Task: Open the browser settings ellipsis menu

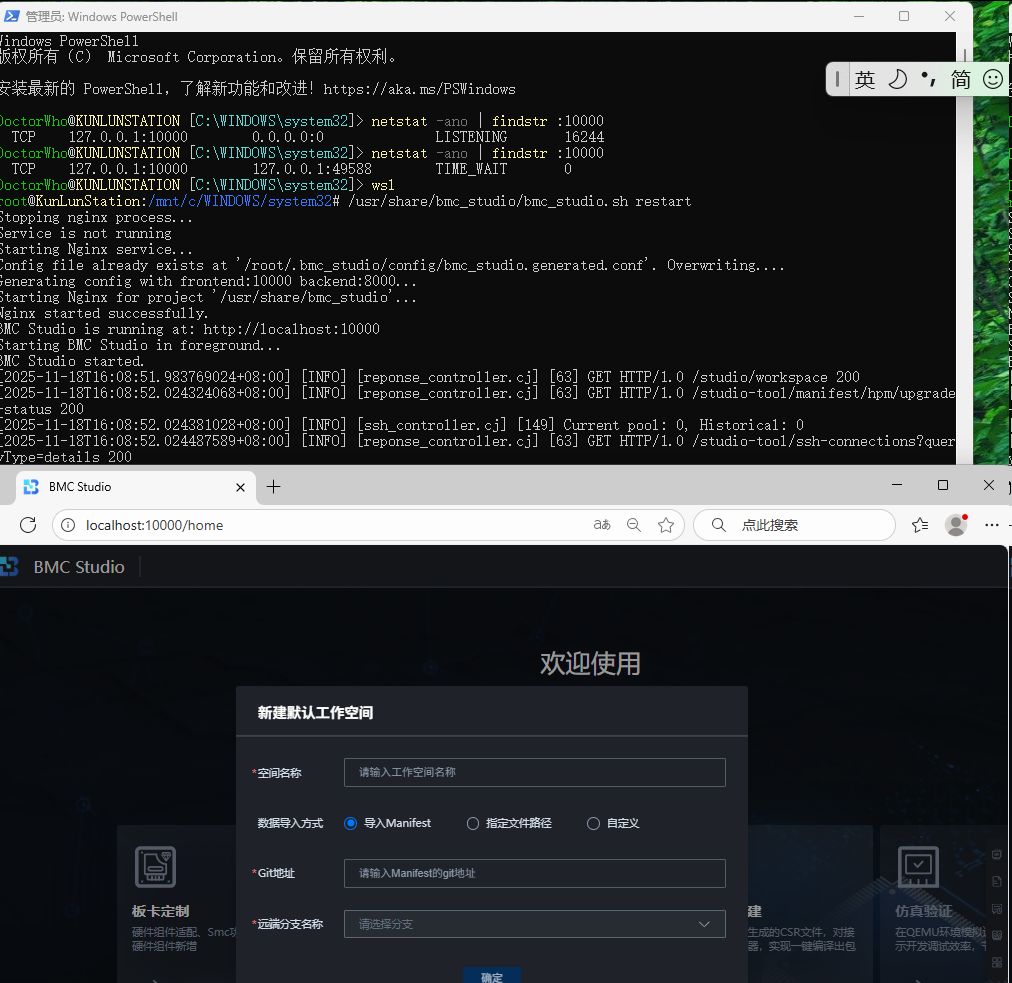Action: (991, 525)
